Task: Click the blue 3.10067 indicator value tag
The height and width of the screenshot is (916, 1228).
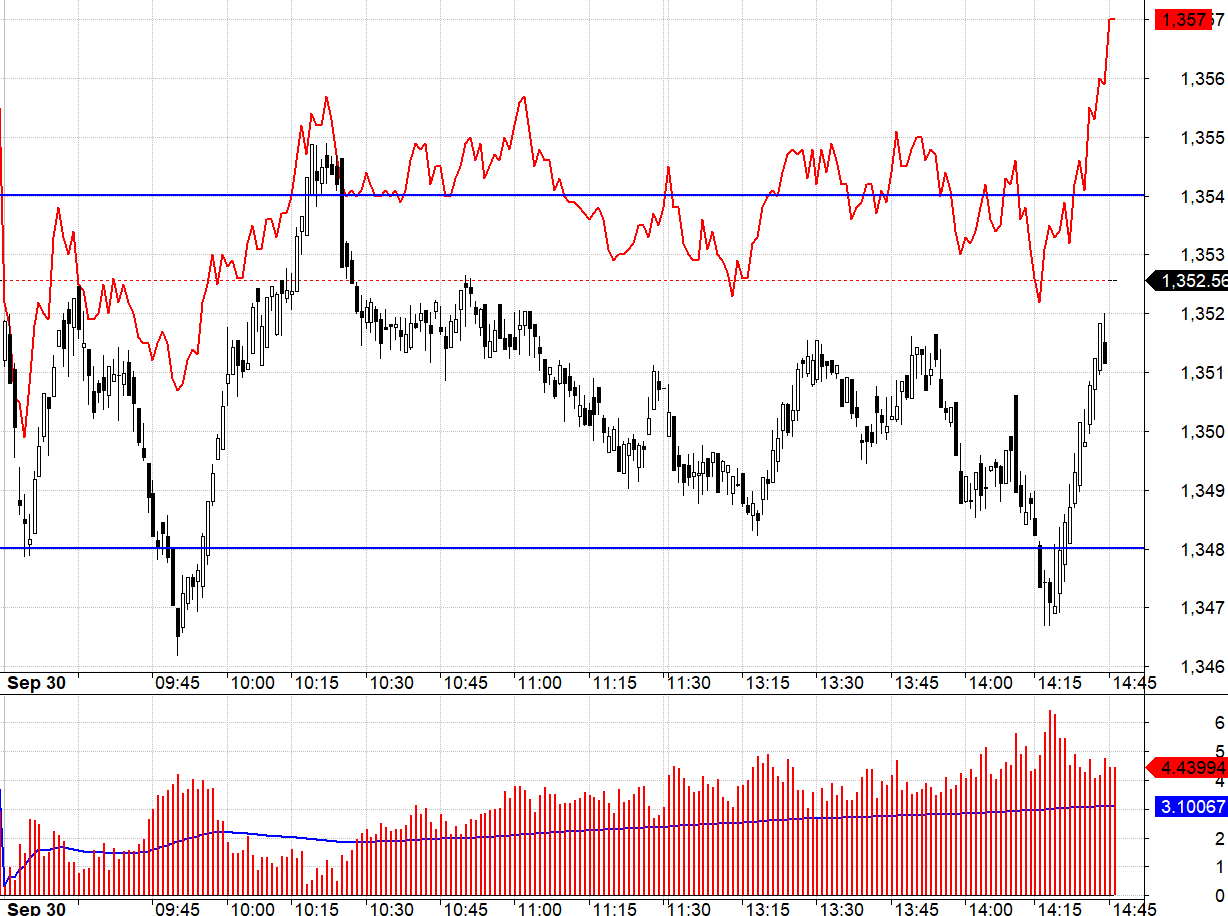Action: coord(1191,806)
